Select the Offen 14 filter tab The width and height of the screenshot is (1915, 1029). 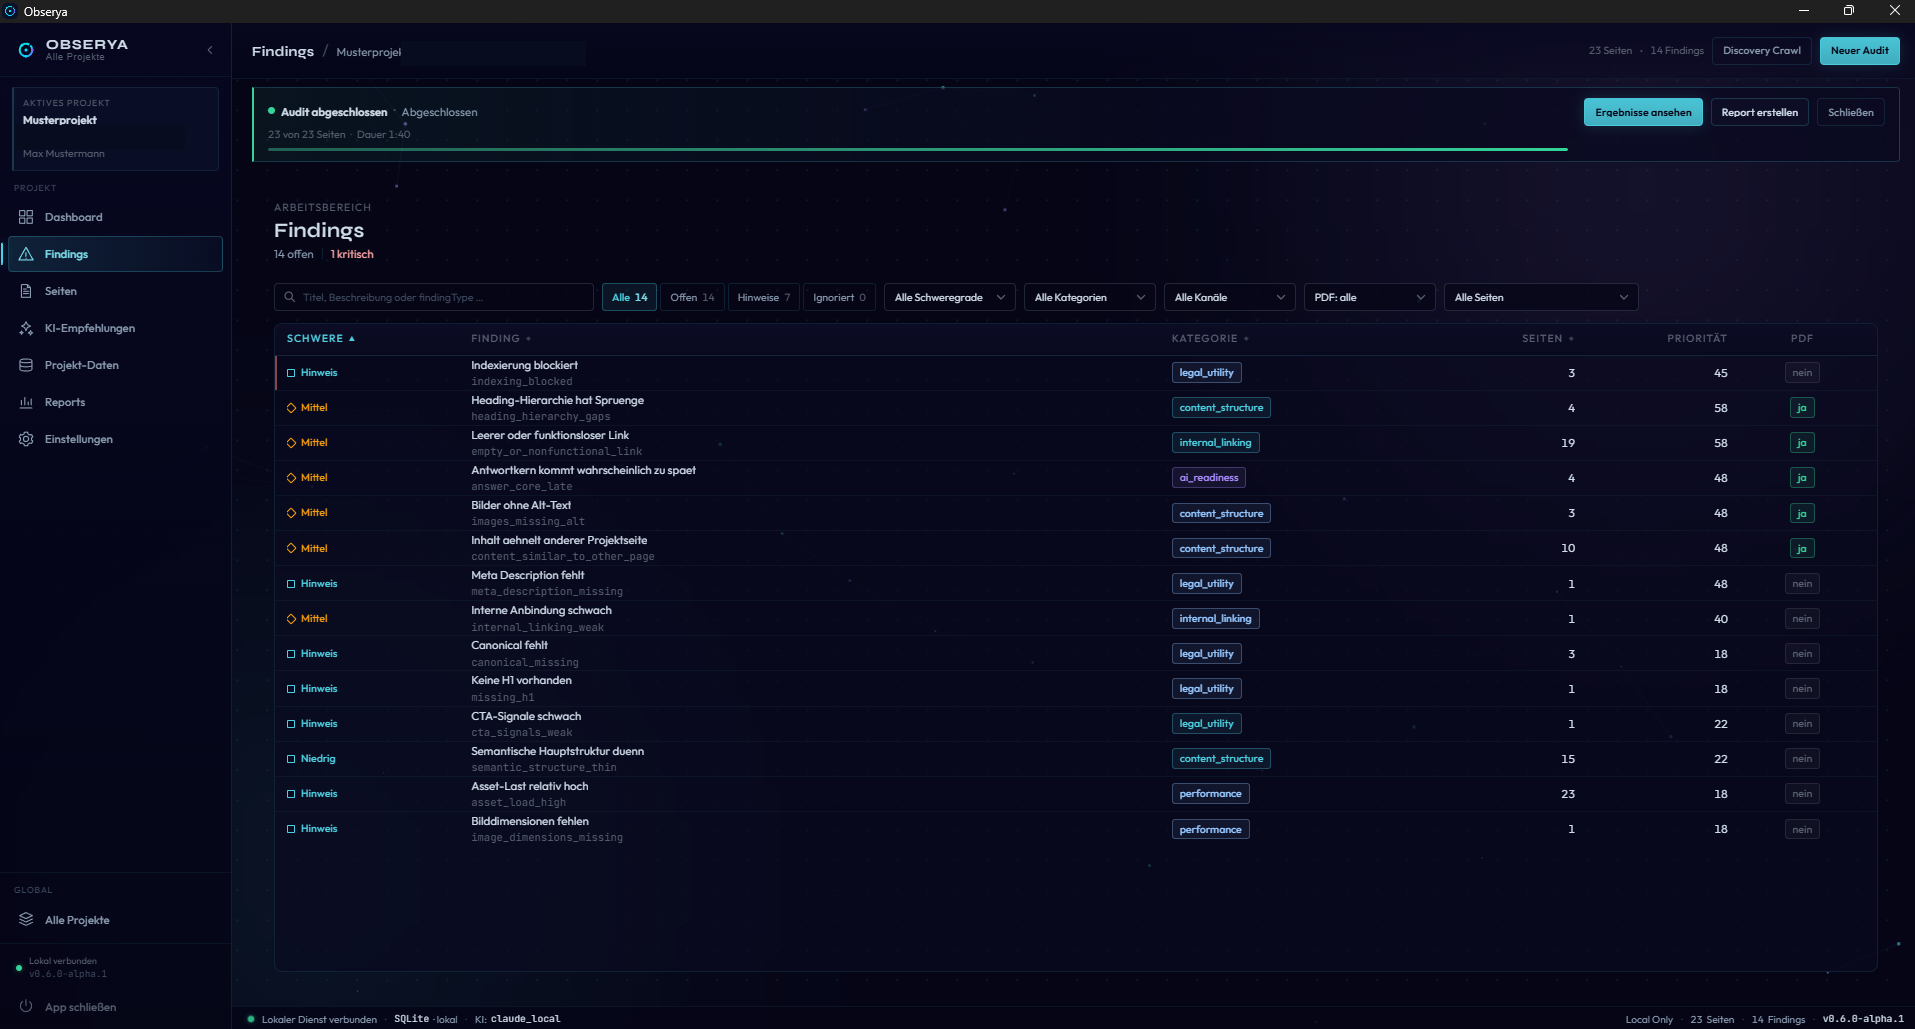pos(692,297)
